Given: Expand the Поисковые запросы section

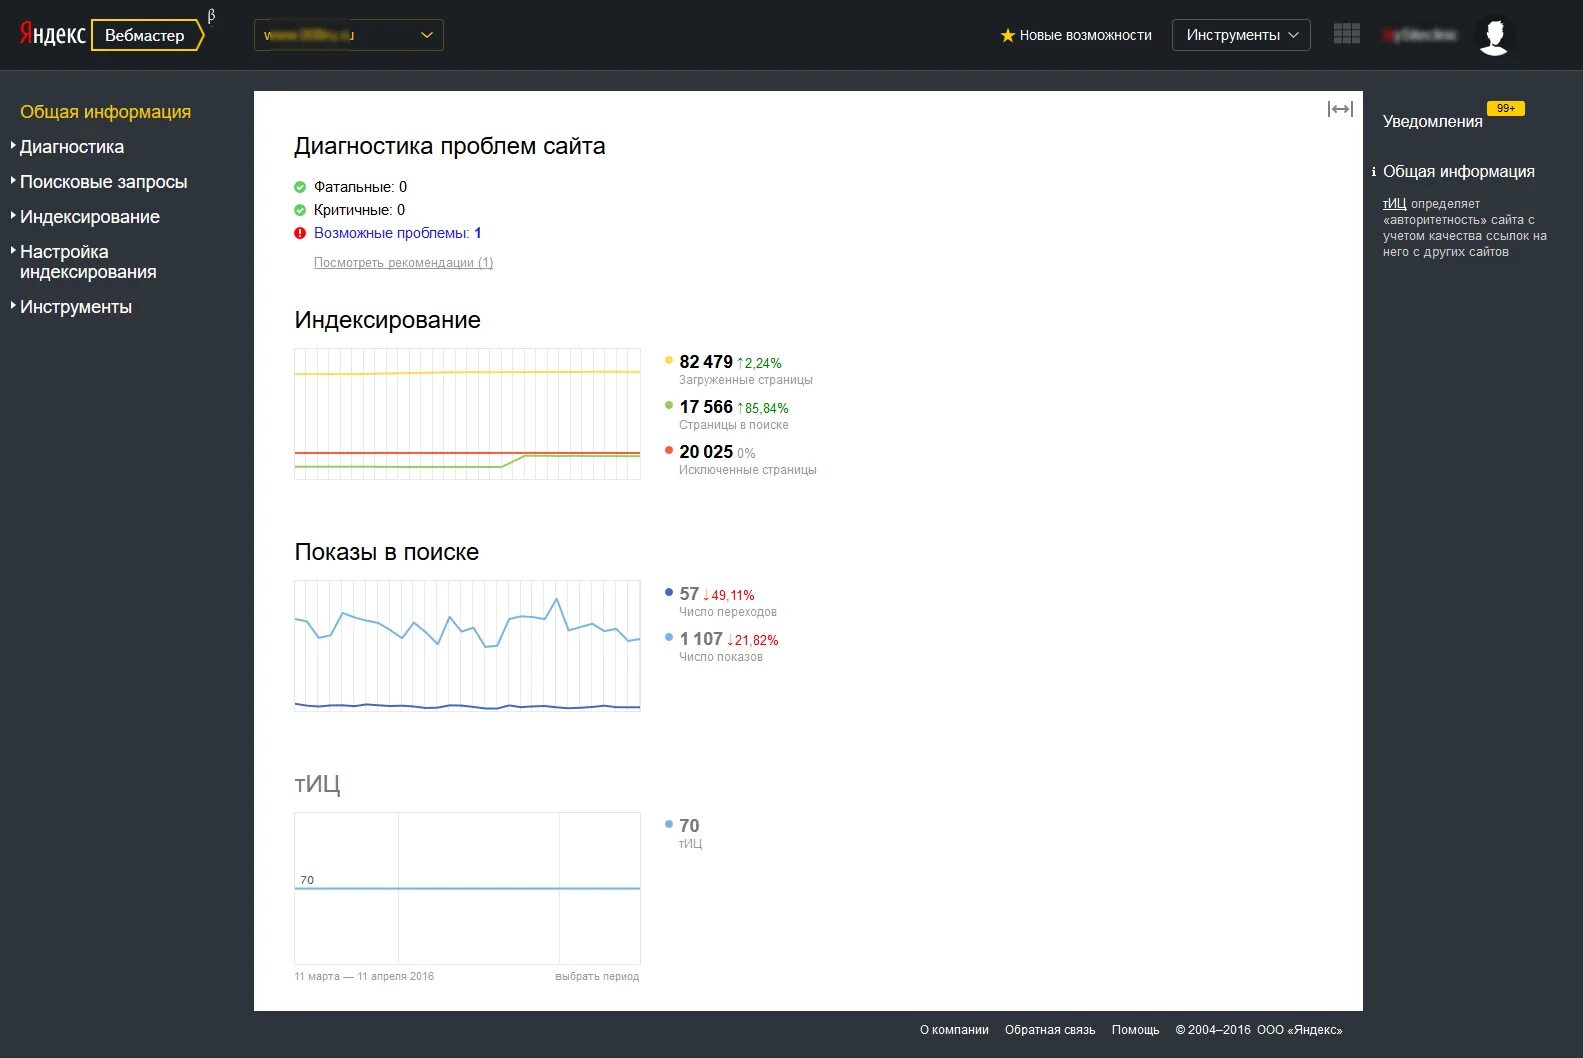Looking at the screenshot, I should pos(103,182).
